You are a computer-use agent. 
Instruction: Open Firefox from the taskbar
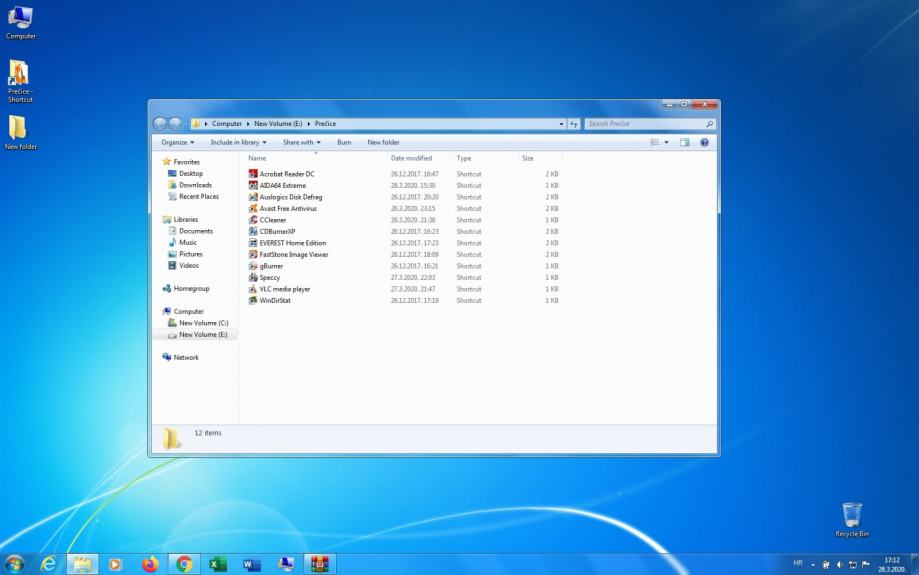click(x=150, y=564)
